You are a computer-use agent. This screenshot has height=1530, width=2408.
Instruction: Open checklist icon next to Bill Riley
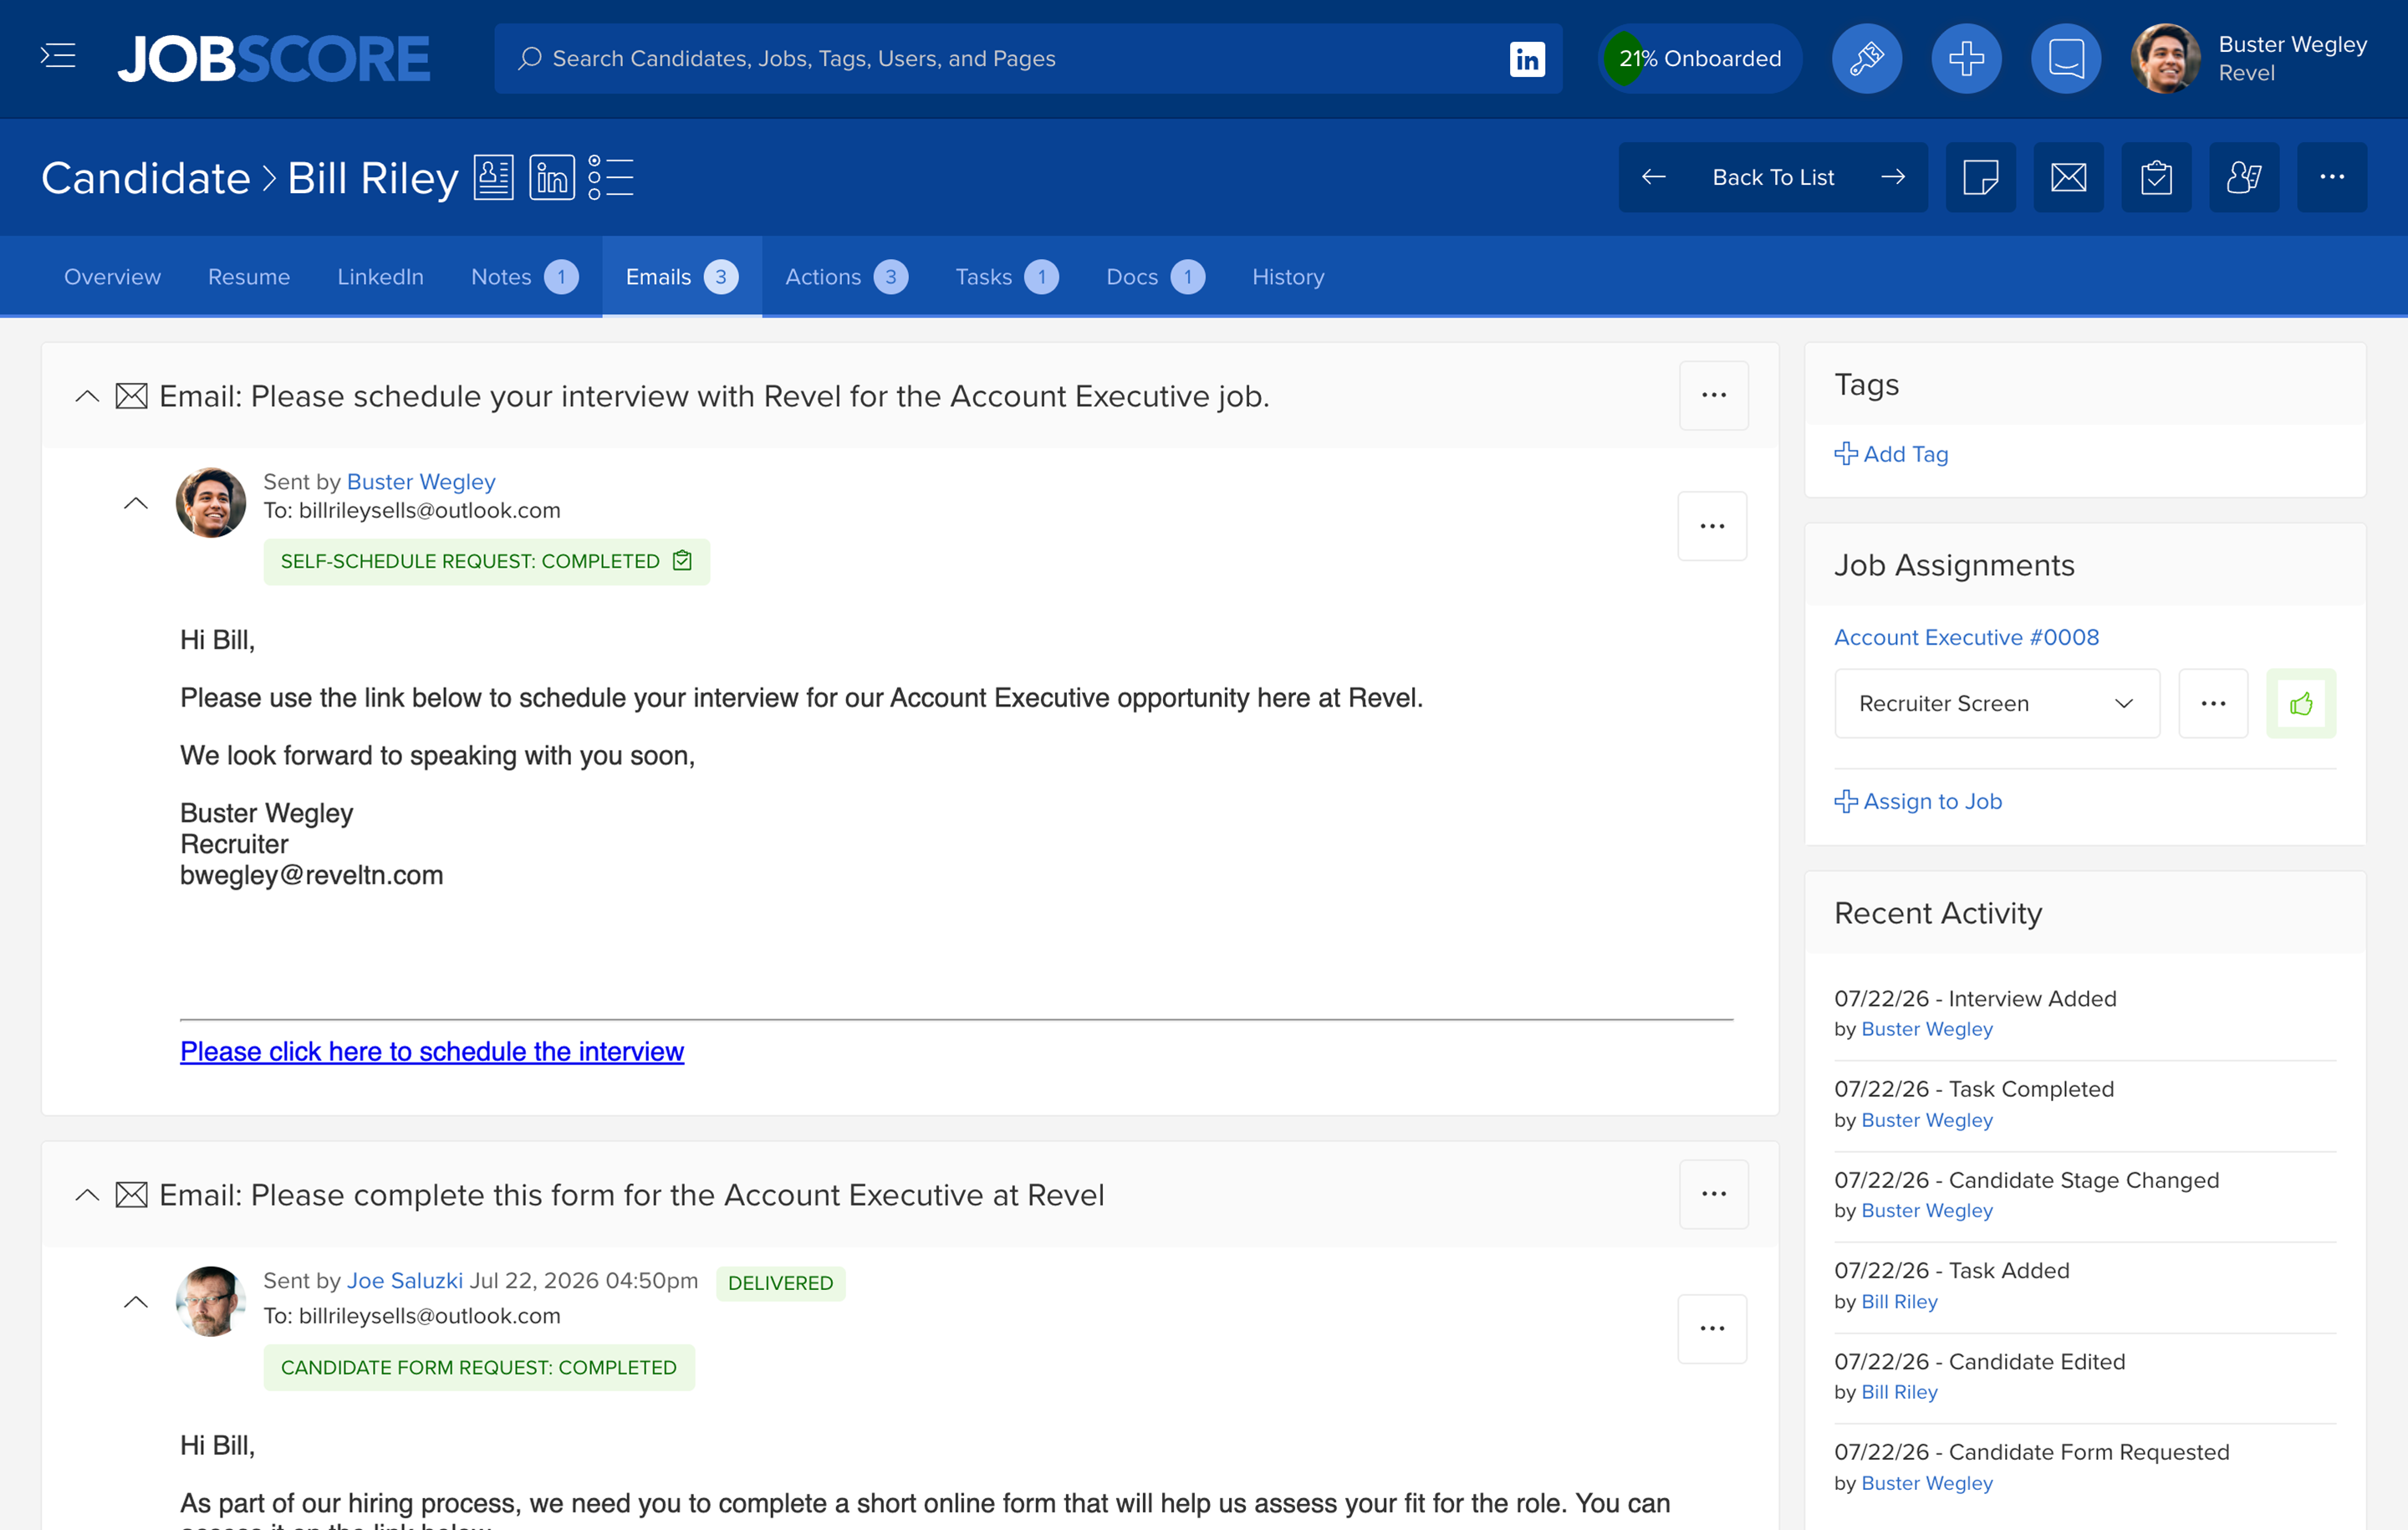pos(611,178)
